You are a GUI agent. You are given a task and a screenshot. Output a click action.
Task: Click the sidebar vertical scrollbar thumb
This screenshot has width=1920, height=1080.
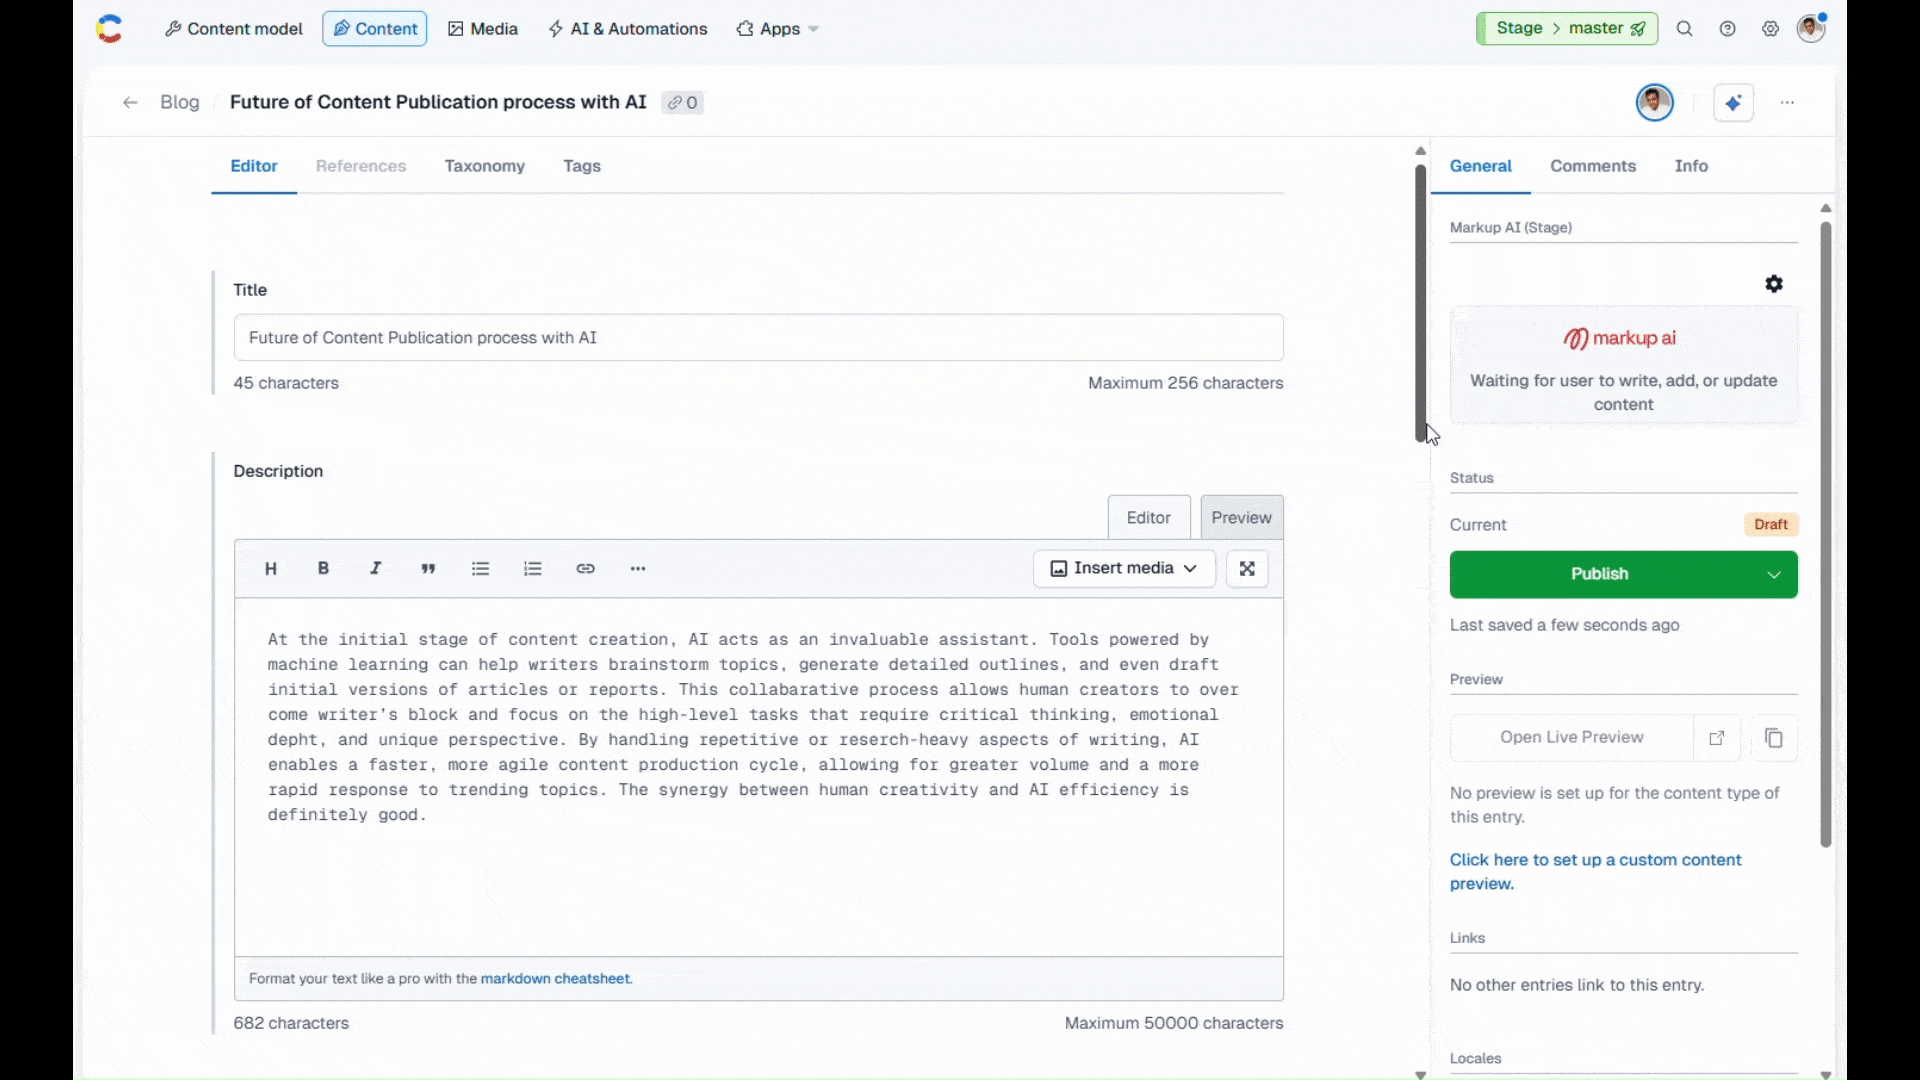pos(1826,535)
